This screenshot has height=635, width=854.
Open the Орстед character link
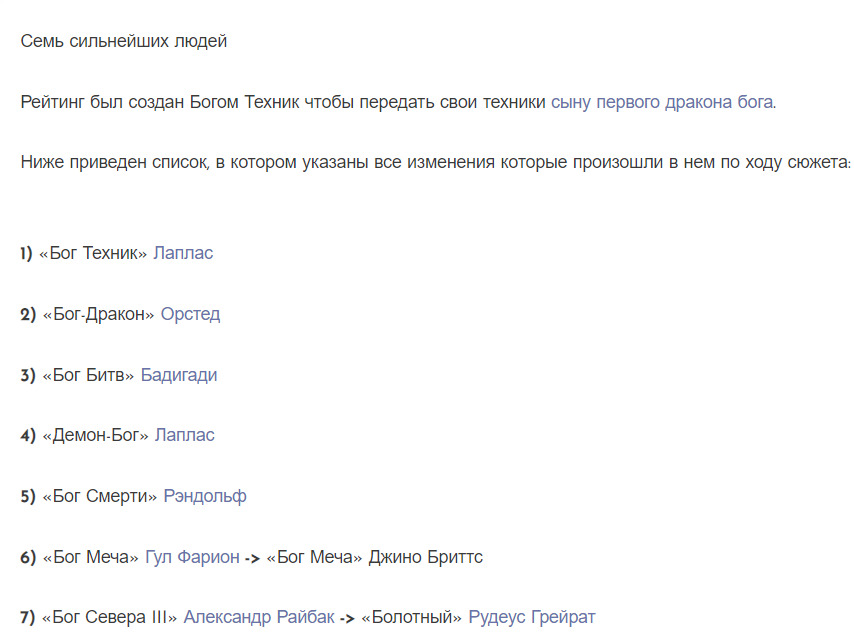point(190,314)
